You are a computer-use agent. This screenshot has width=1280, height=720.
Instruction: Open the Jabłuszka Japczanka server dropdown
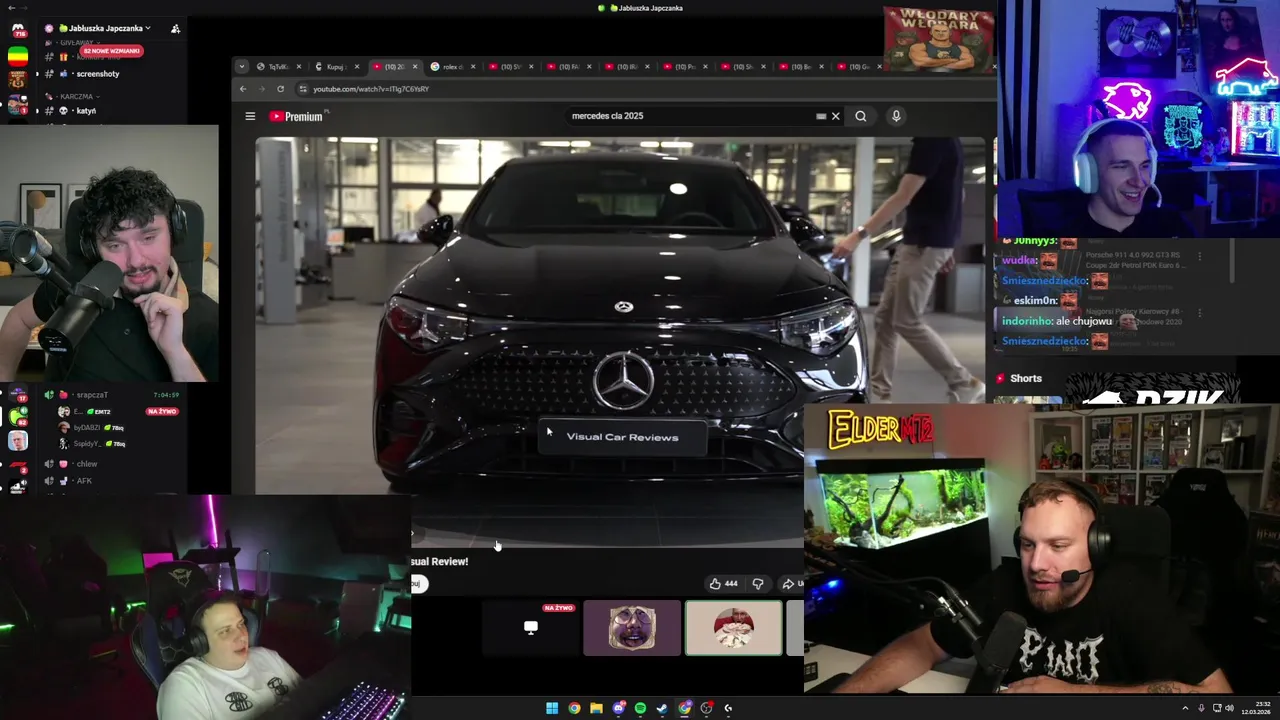pyautogui.click(x=104, y=28)
